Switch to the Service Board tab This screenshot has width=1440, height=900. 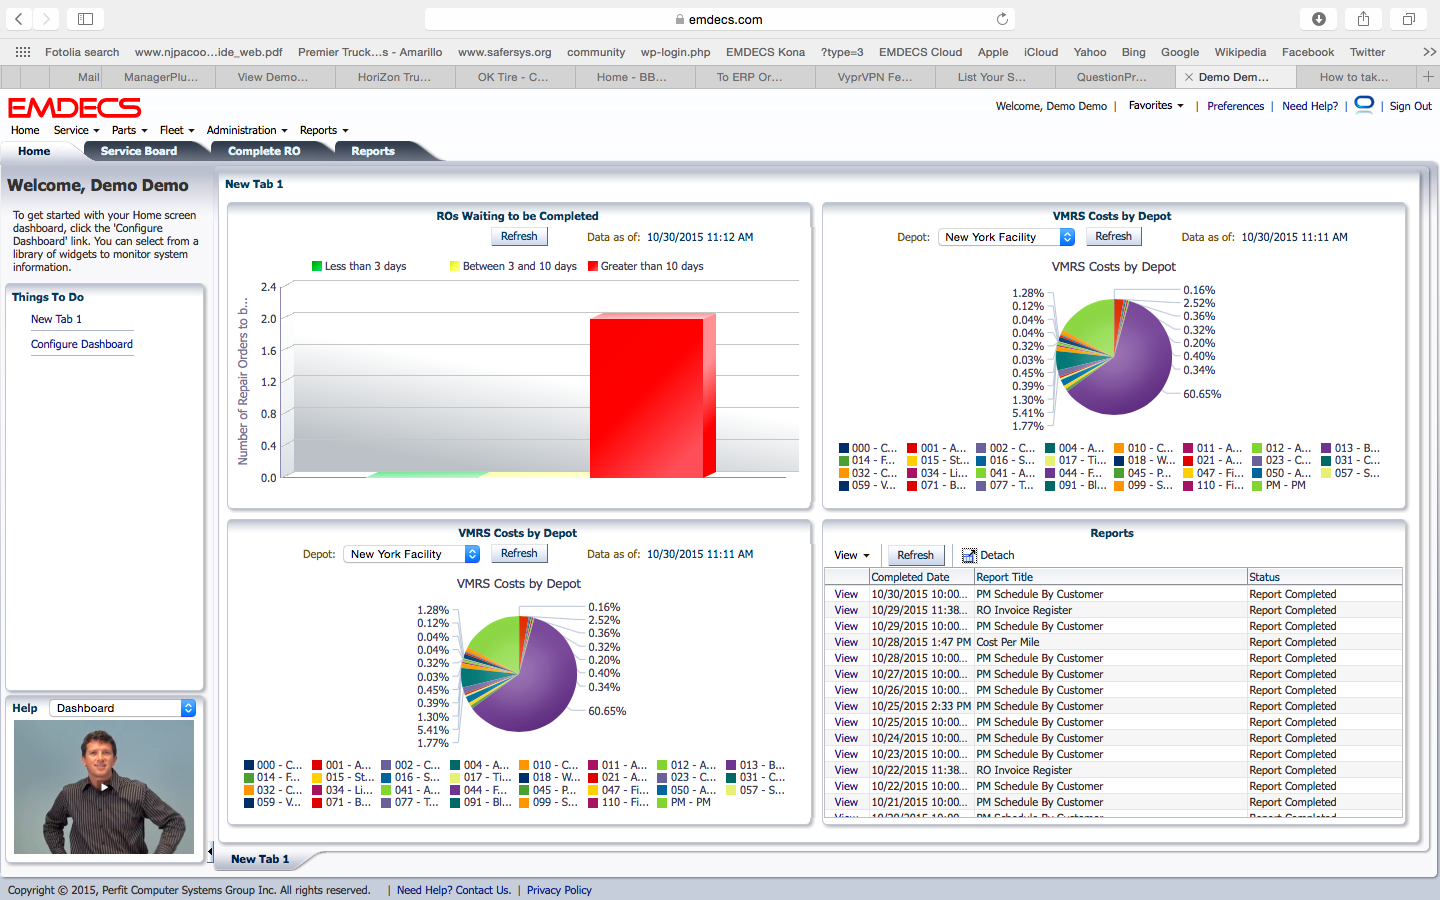coord(139,151)
